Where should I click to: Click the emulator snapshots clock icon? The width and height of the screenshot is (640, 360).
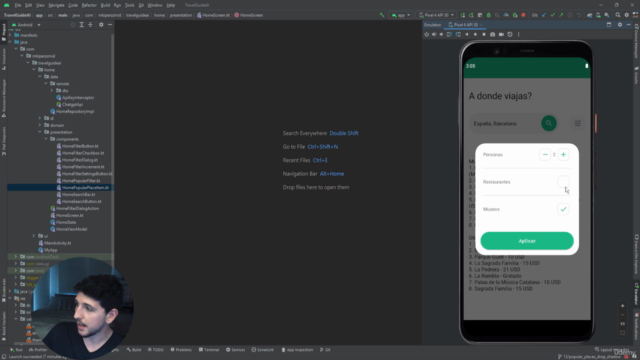(x=510, y=34)
